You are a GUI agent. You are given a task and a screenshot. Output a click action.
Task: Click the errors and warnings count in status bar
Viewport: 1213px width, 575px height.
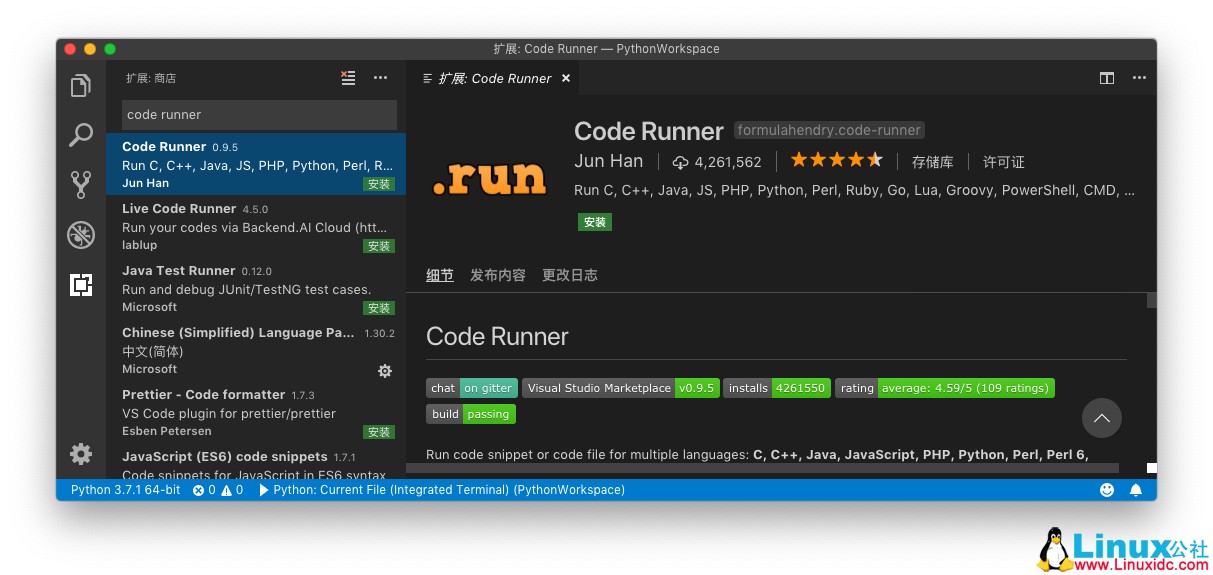pos(218,490)
